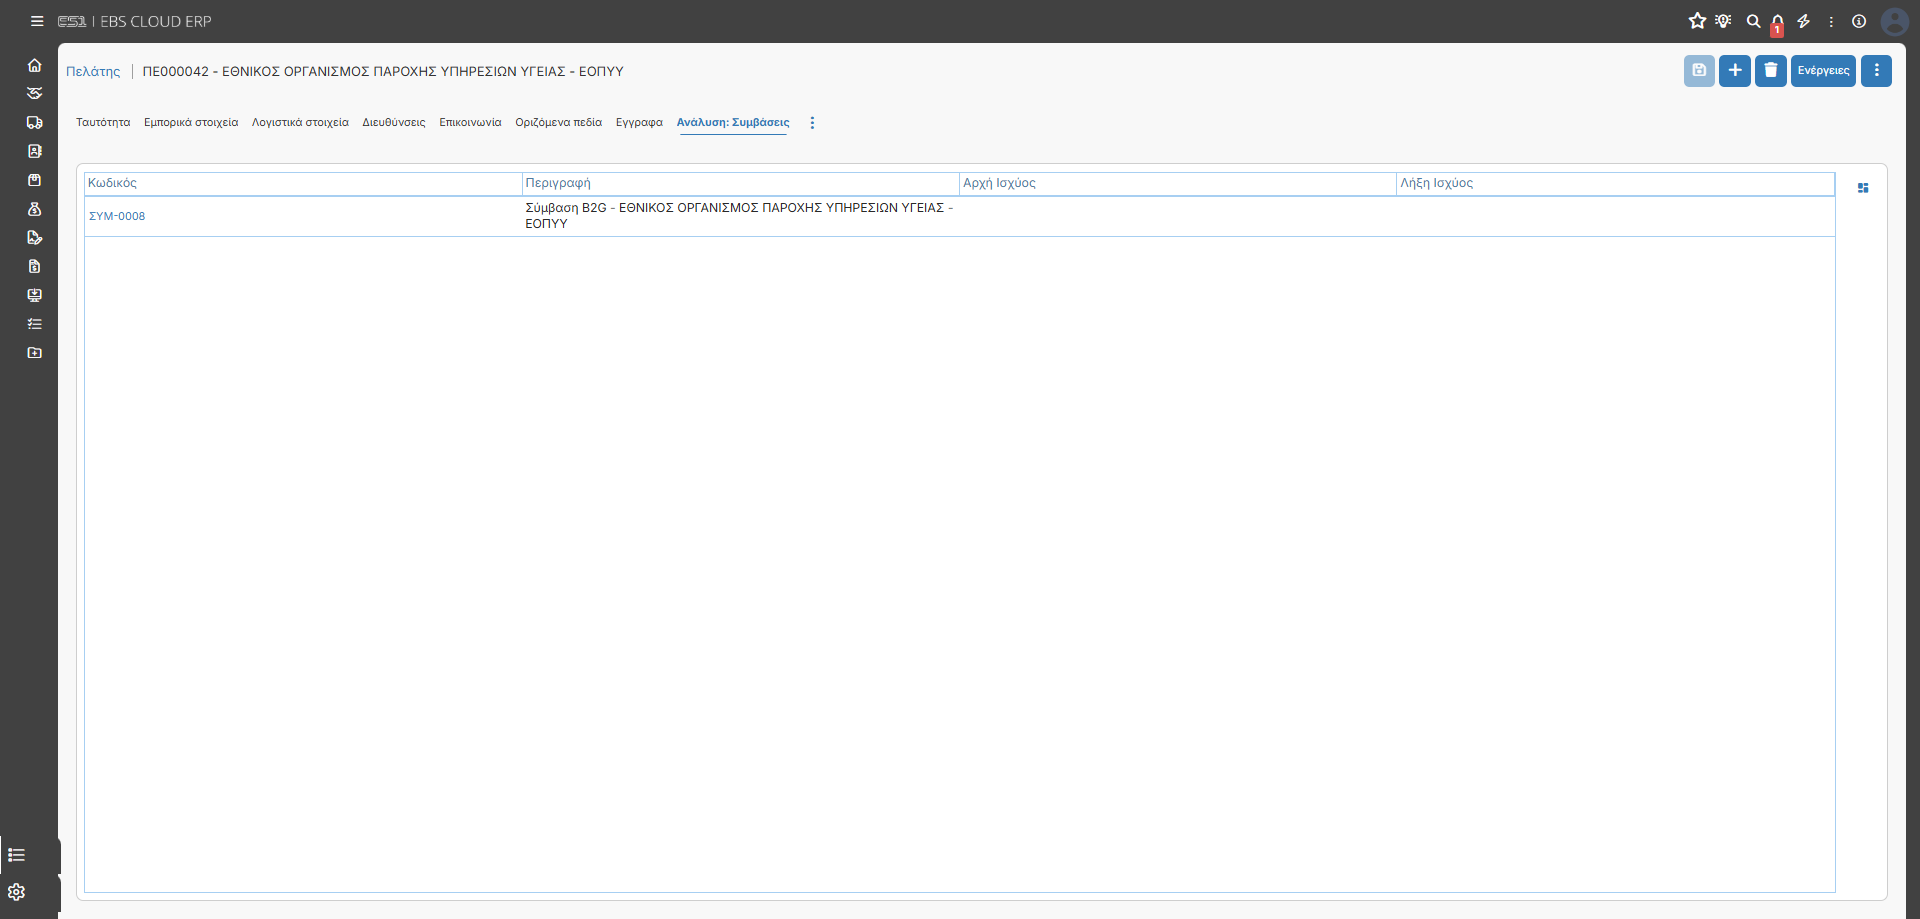1920x919 pixels.
Task: Switch to the Διευθύνσεις tab
Action: pos(394,123)
